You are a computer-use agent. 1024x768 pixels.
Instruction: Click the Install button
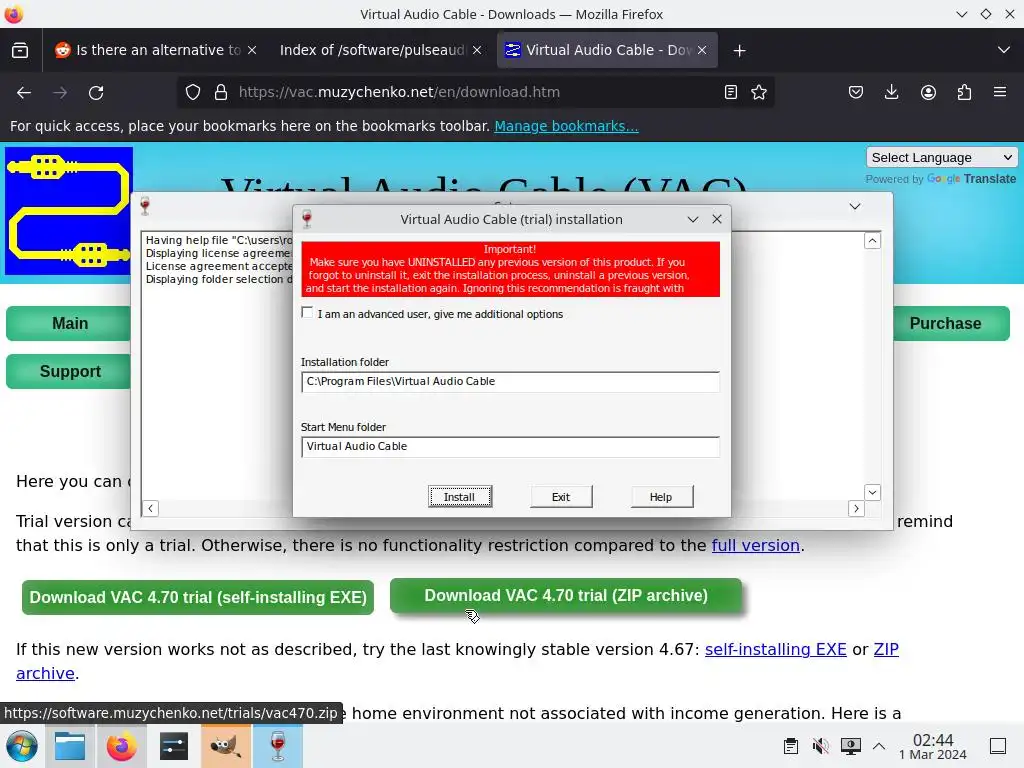(x=460, y=497)
